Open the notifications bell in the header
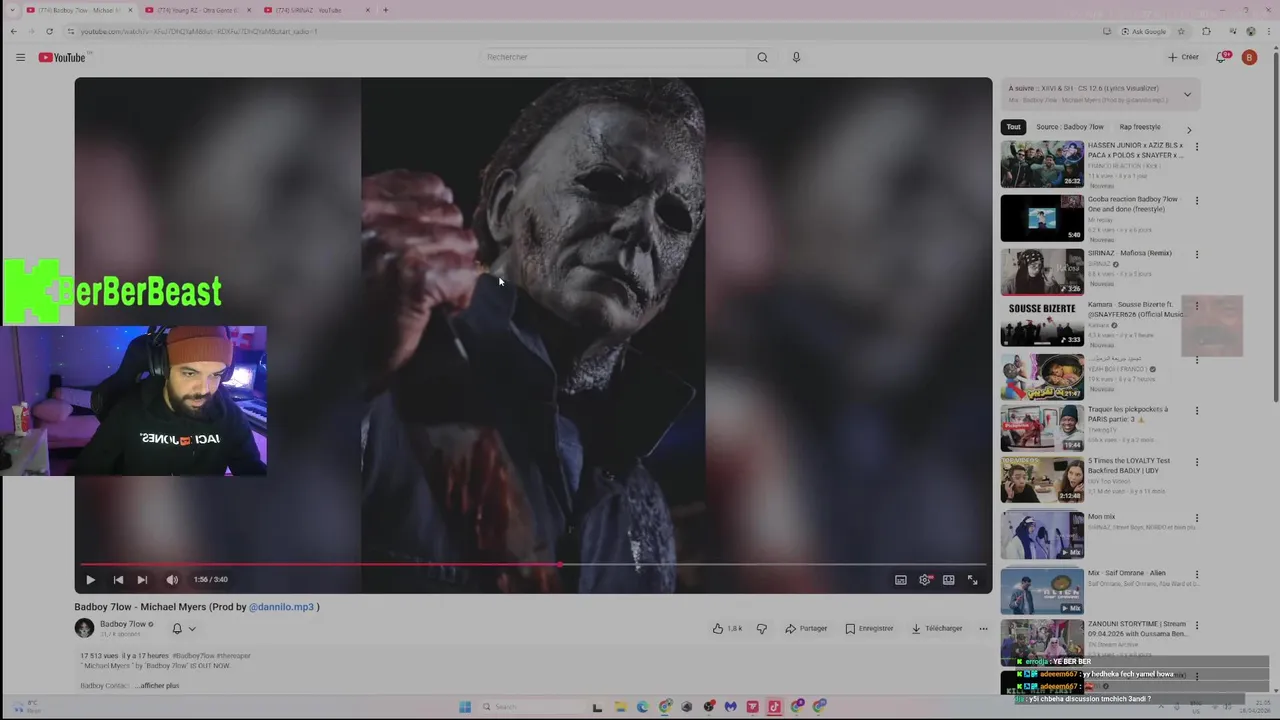 (x=1221, y=57)
